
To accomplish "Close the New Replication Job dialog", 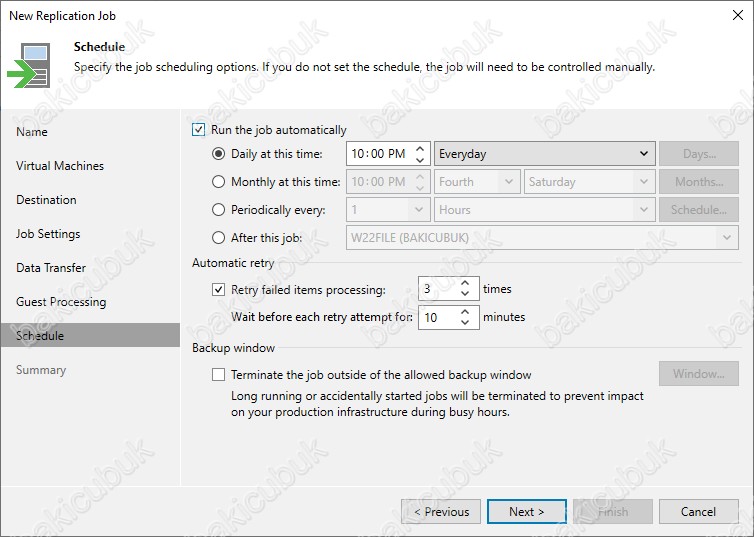I will pos(738,15).
